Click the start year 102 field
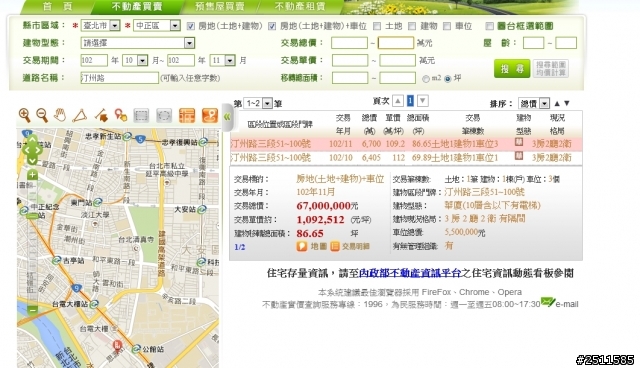This screenshot has height=368, width=640. coord(94,60)
